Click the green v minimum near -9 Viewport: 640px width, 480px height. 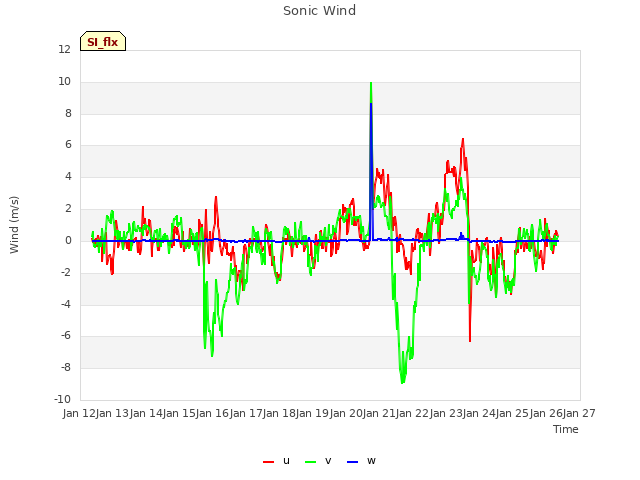point(402,382)
